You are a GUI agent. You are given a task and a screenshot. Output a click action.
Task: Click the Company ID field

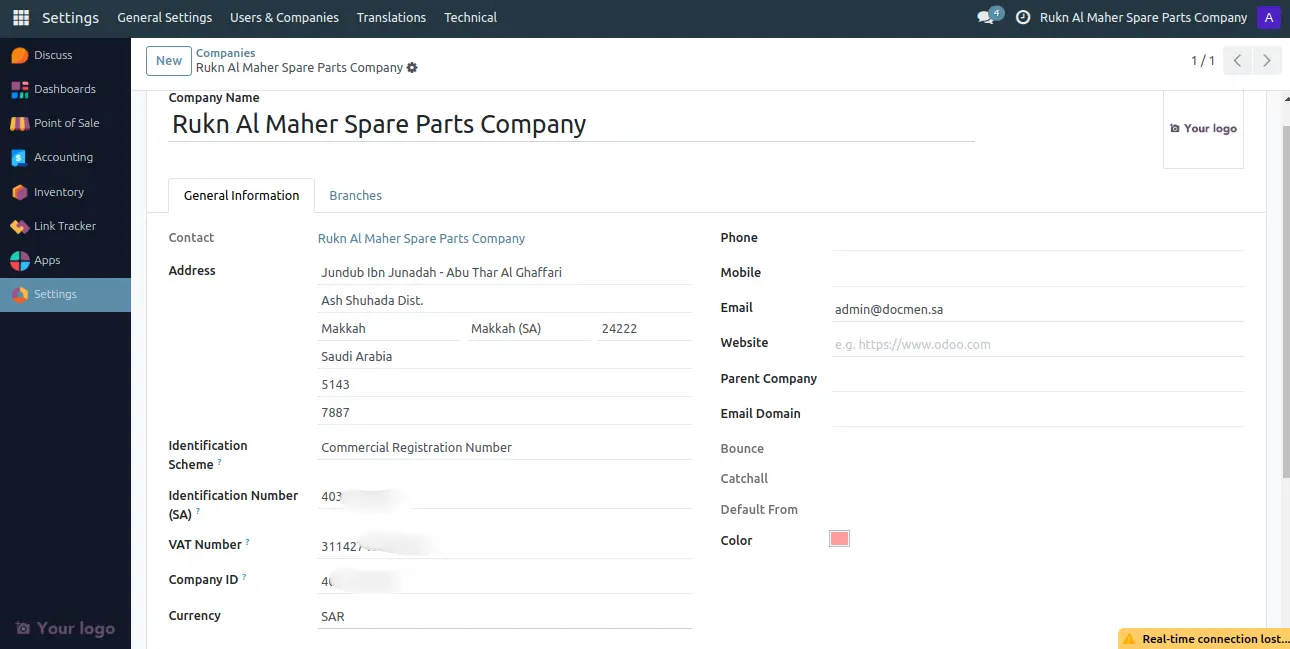click(504, 581)
